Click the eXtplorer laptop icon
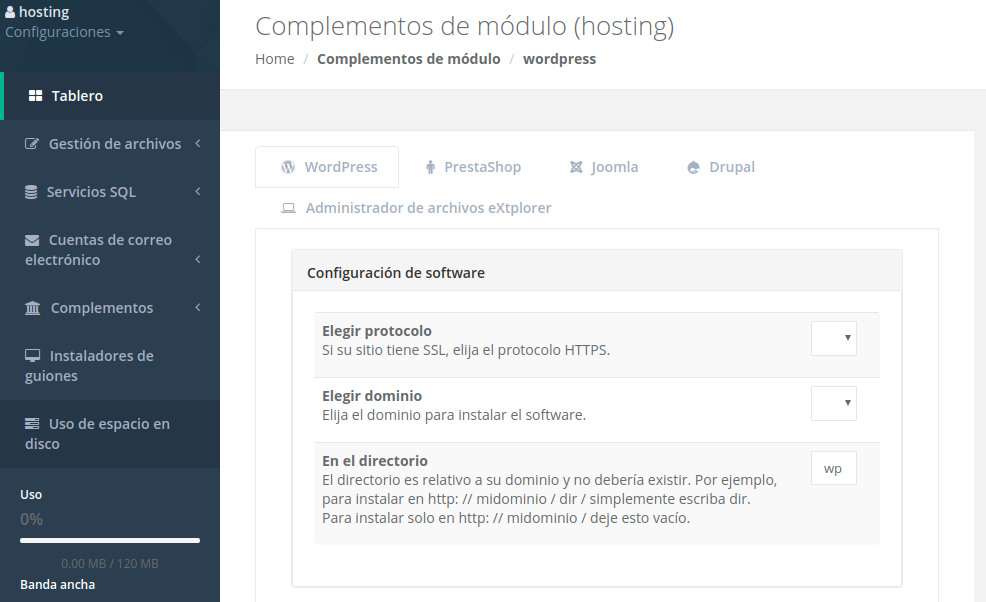 (x=289, y=208)
